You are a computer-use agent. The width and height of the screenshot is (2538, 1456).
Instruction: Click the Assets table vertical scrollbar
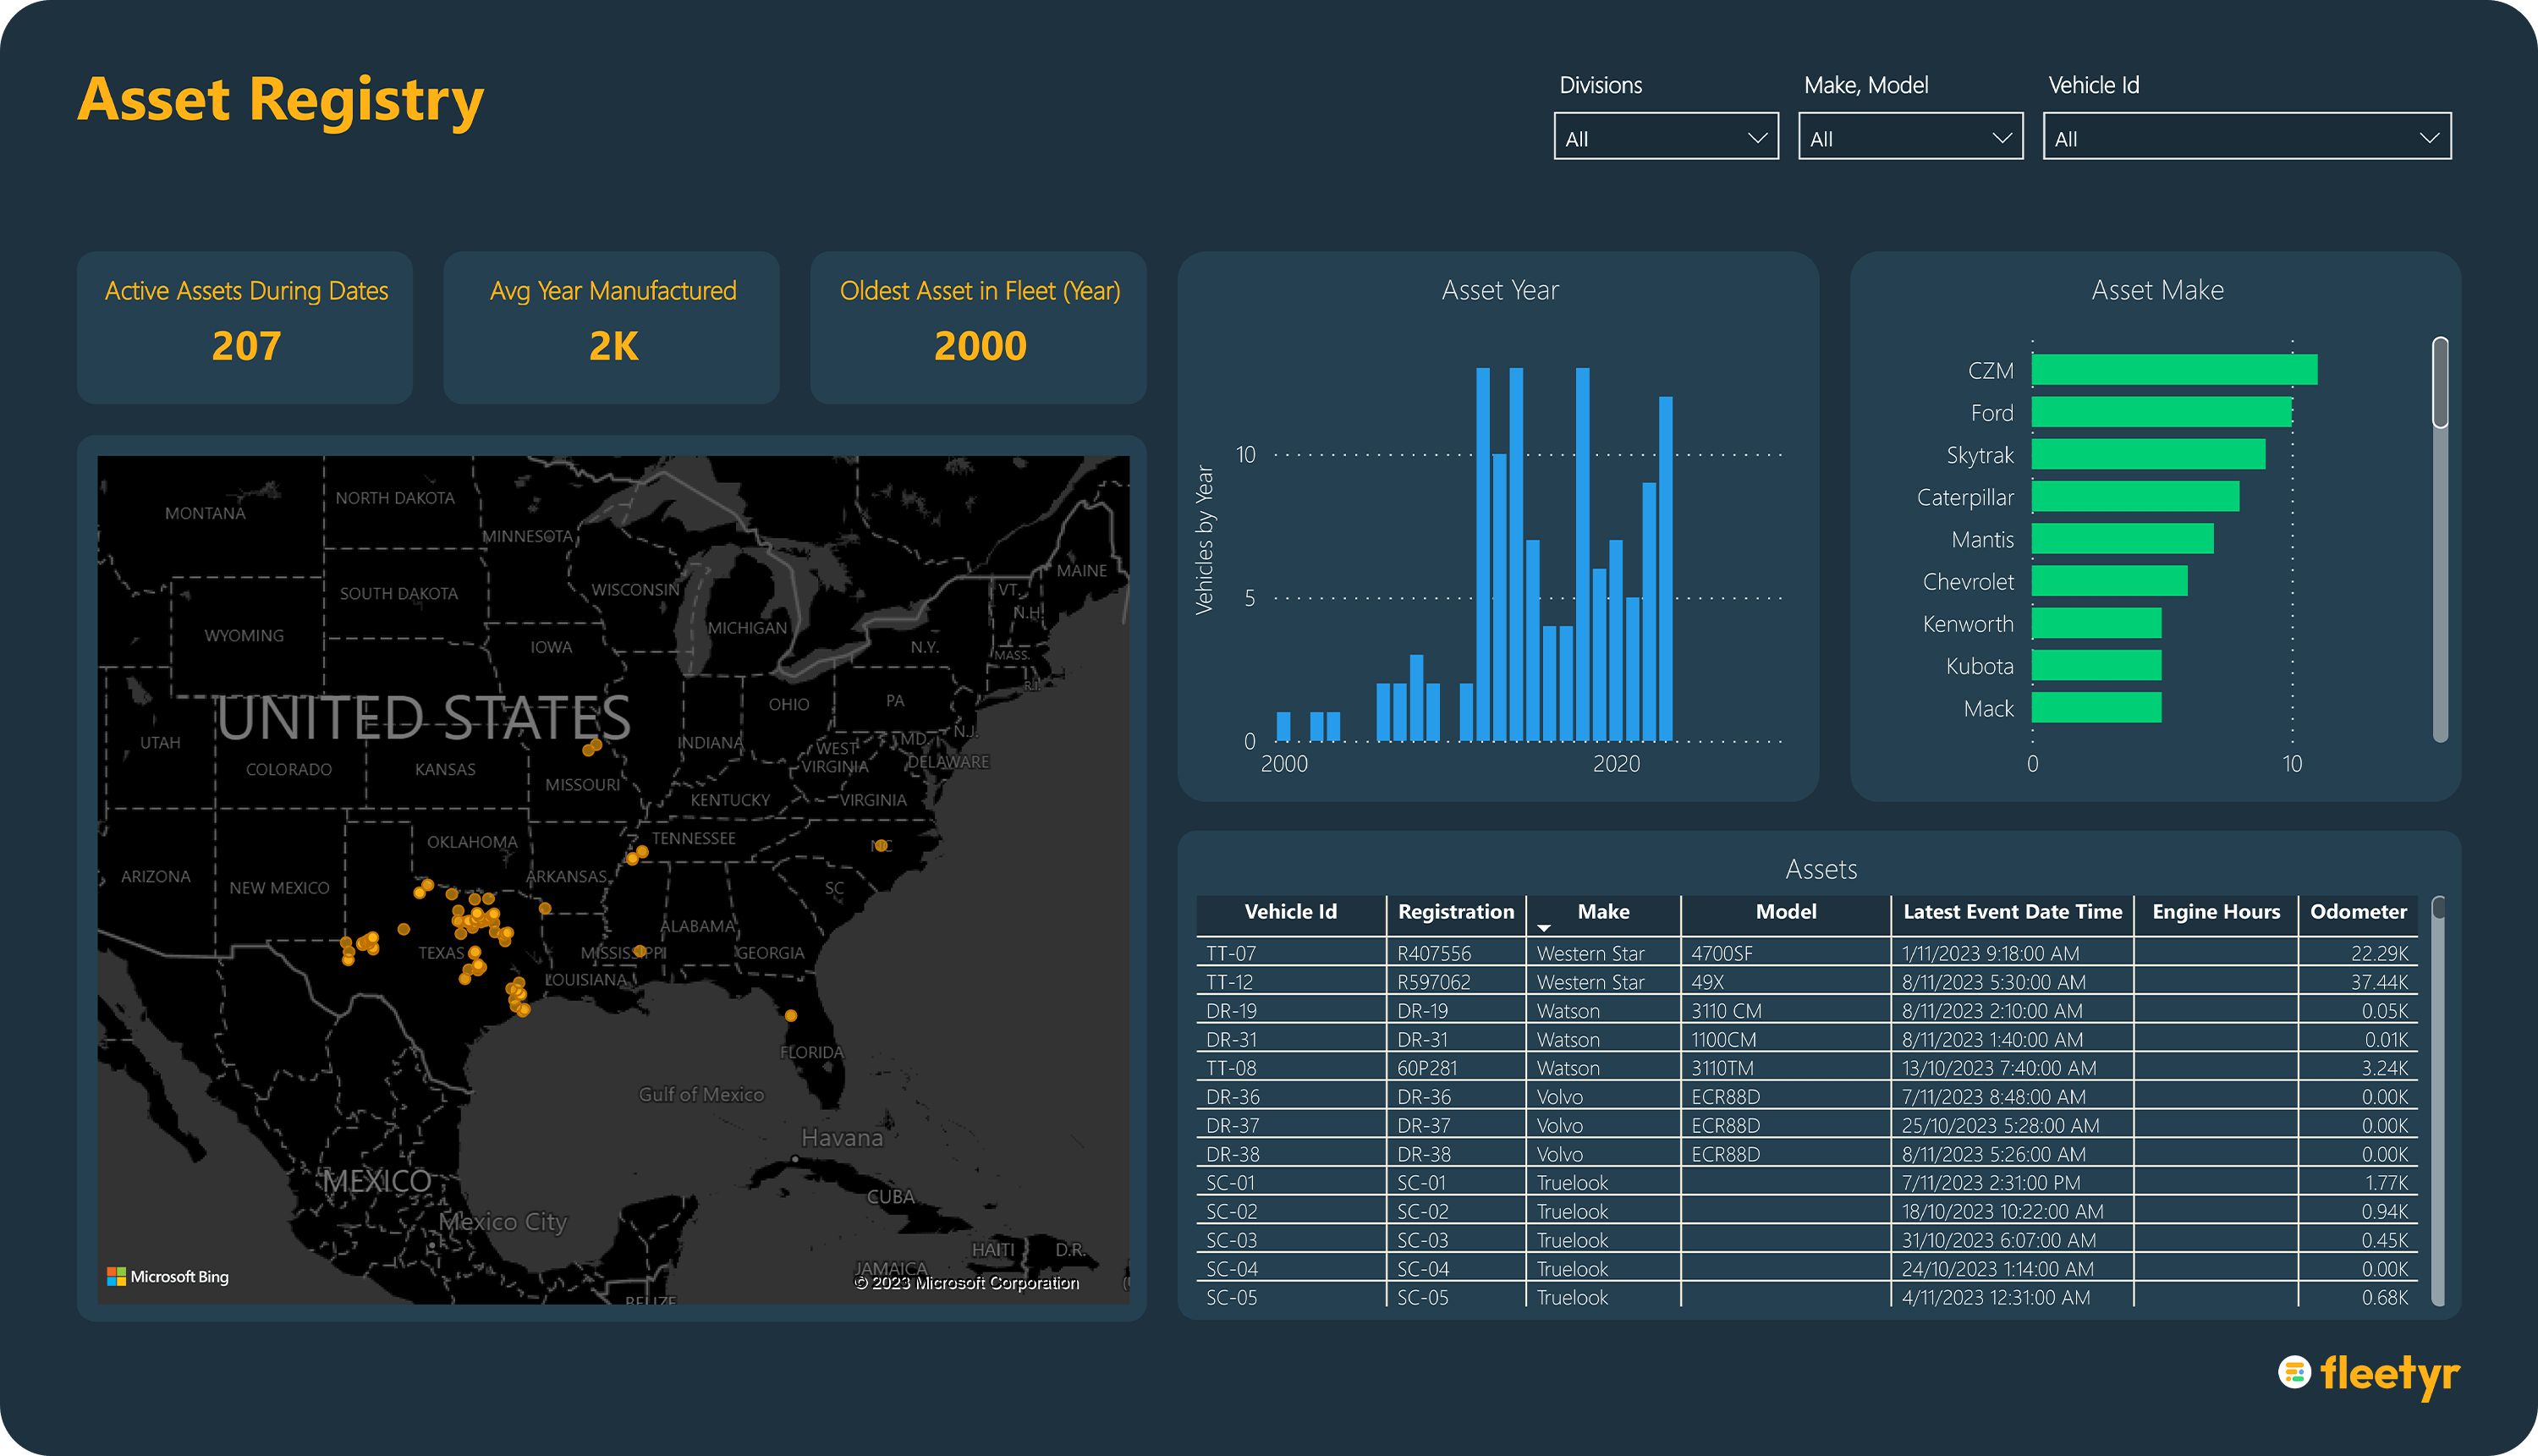(x=2438, y=1101)
